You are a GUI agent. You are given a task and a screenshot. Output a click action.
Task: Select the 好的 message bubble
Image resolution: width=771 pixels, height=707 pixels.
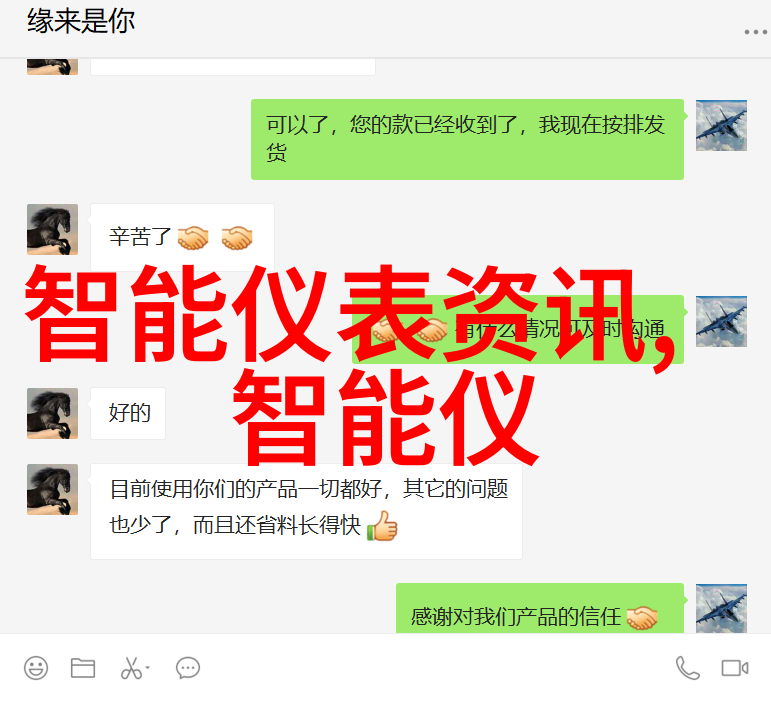pyautogui.click(x=128, y=413)
